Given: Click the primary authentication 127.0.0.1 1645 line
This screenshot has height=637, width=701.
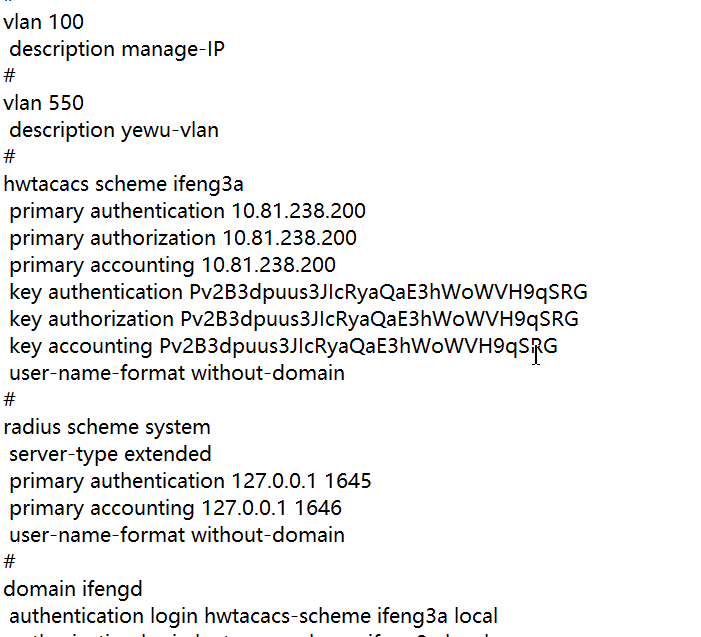Looking at the screenshot, I should coord(190,481).
